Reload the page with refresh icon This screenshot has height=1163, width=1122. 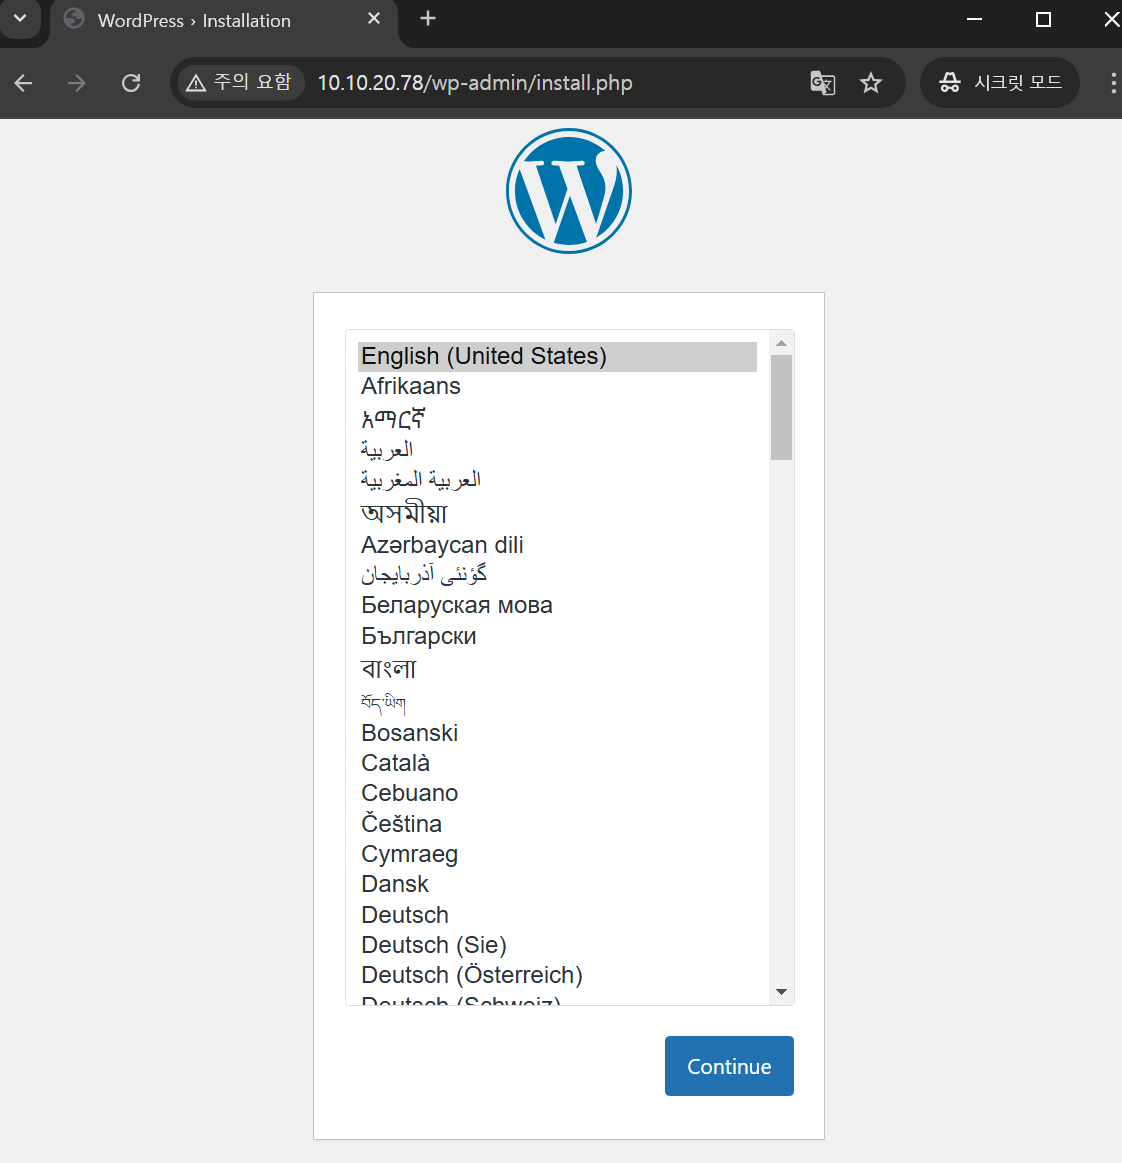coord(131,83)
